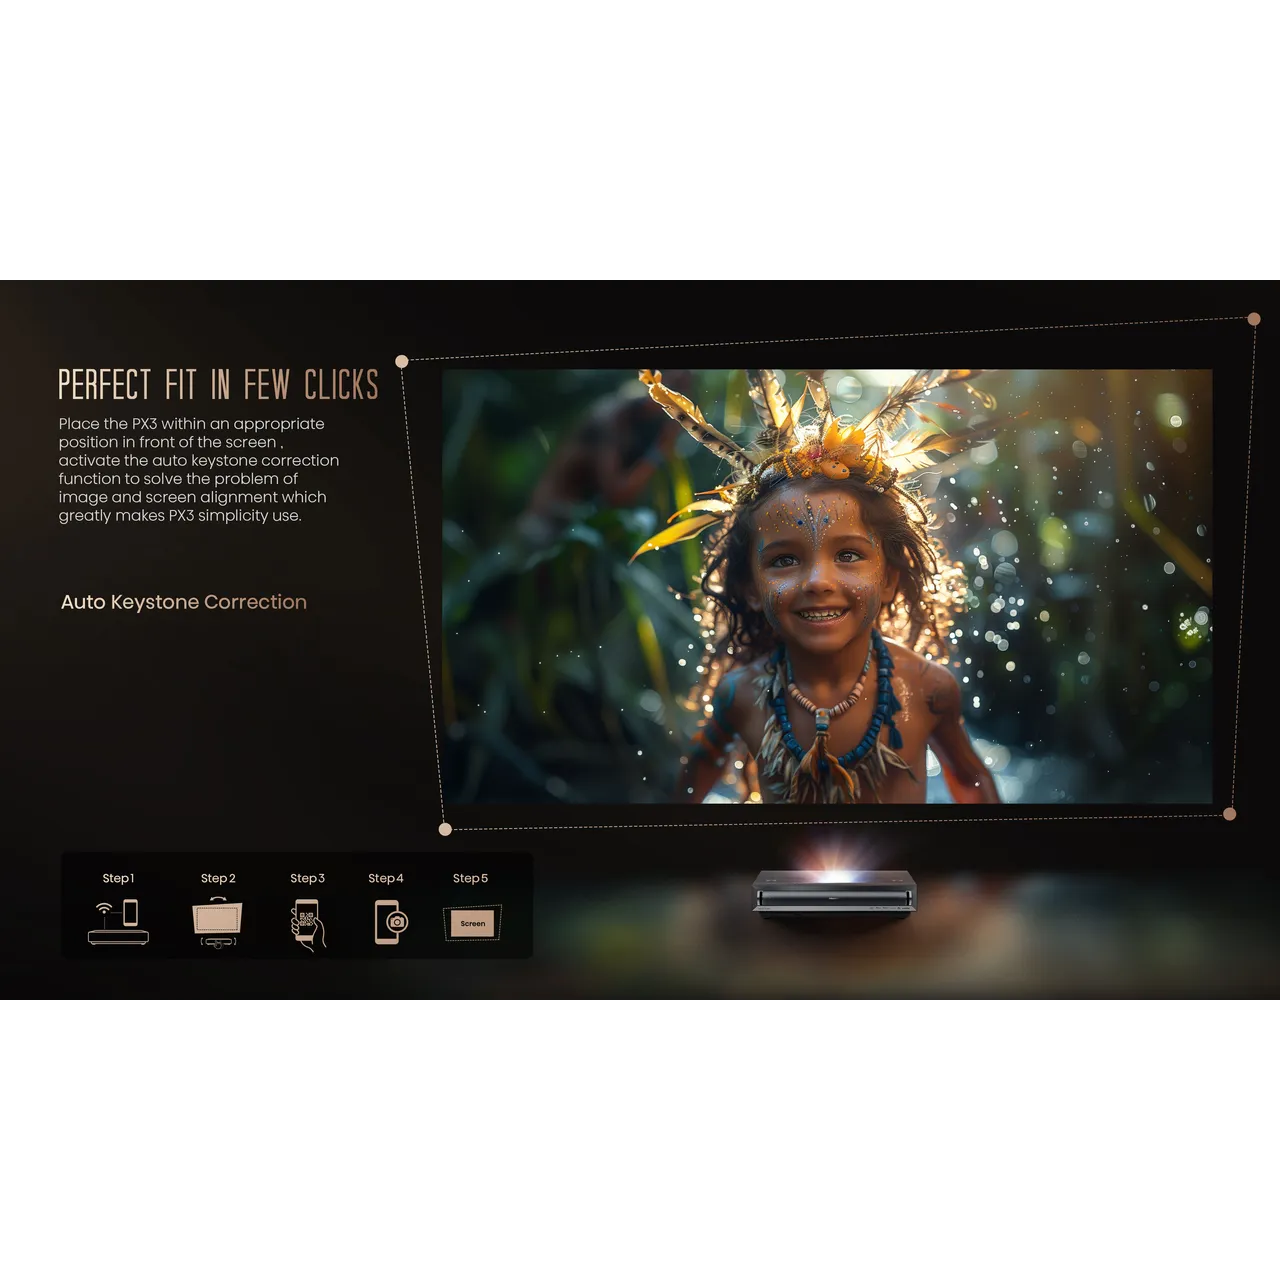
Task: Click the Auto Keystone Correction text
Action: coord(184,602)
